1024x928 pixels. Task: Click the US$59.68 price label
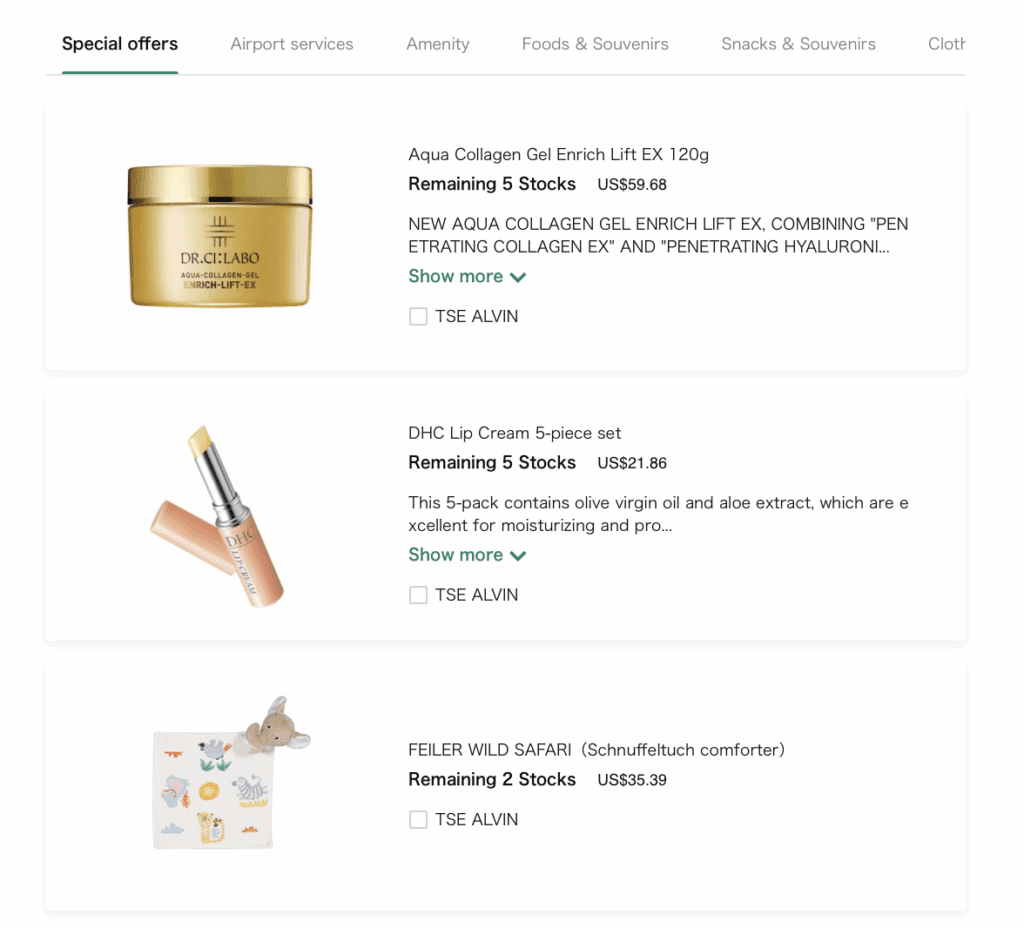632,185
